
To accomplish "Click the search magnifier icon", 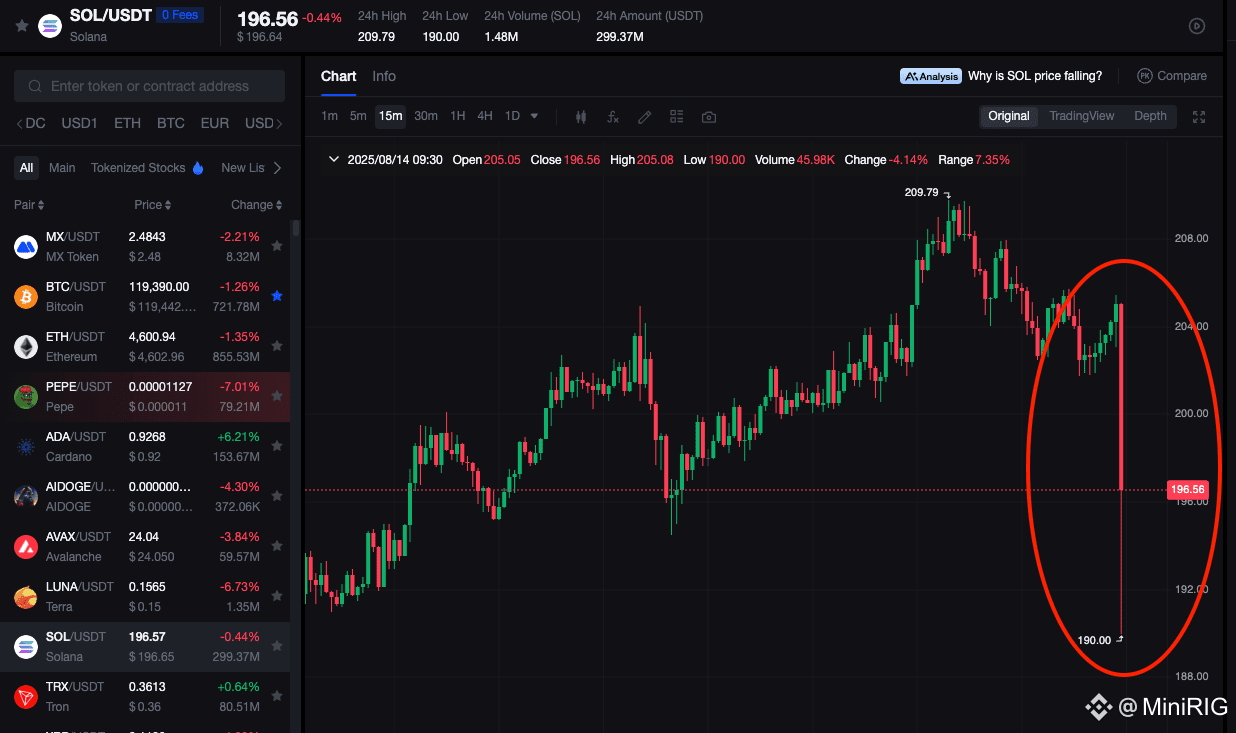I will coord(35,87).
